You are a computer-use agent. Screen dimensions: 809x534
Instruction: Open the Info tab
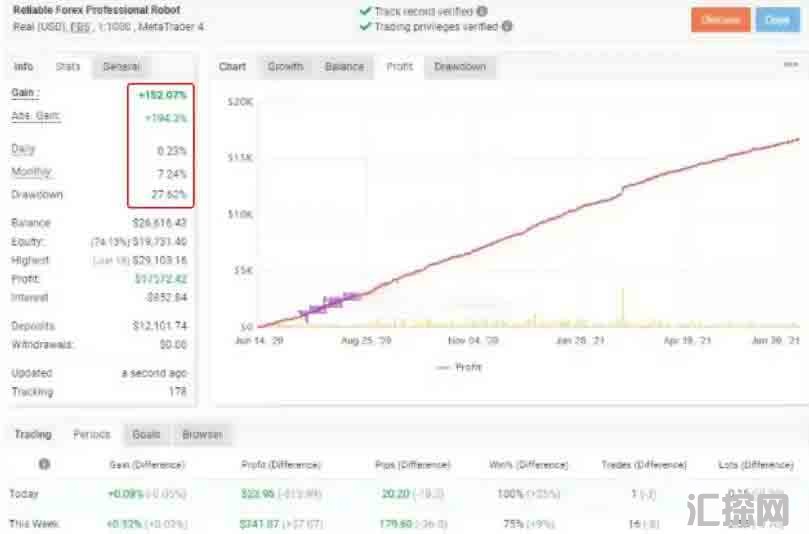23,67
